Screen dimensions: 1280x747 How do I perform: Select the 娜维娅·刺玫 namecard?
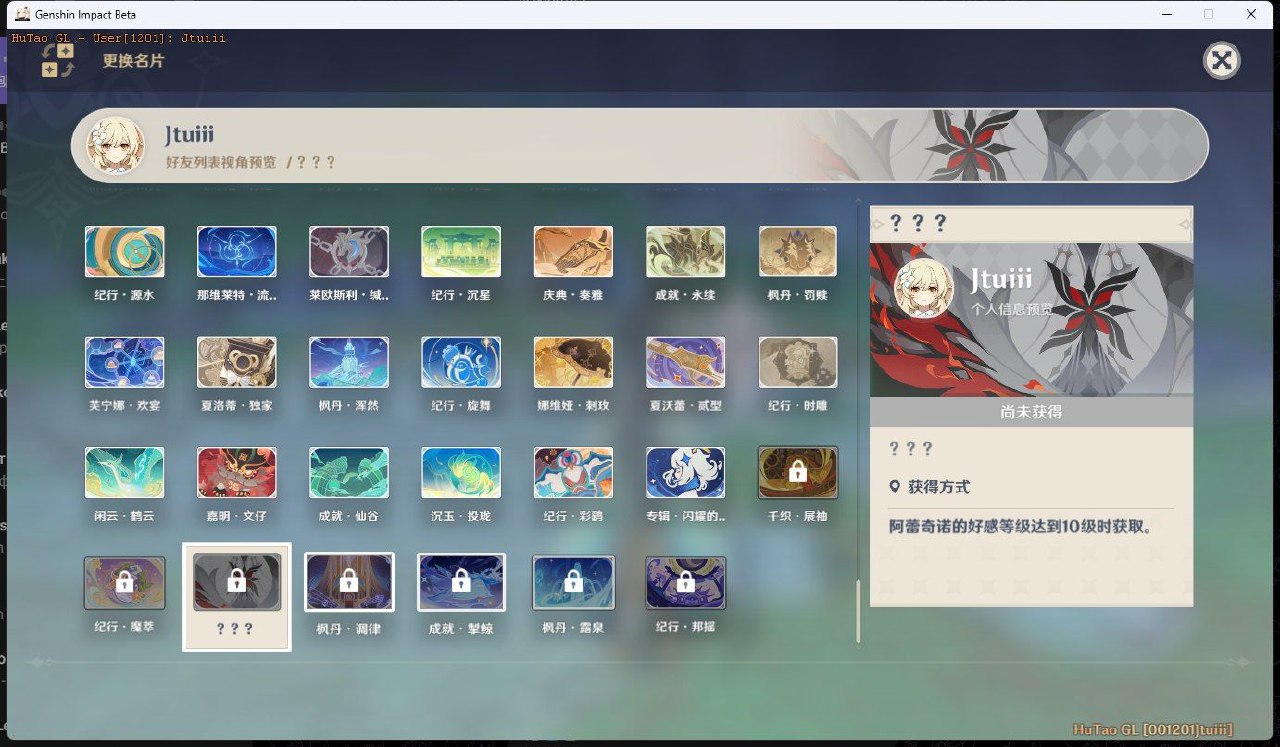pyautogui.click(x=573, y=362)
